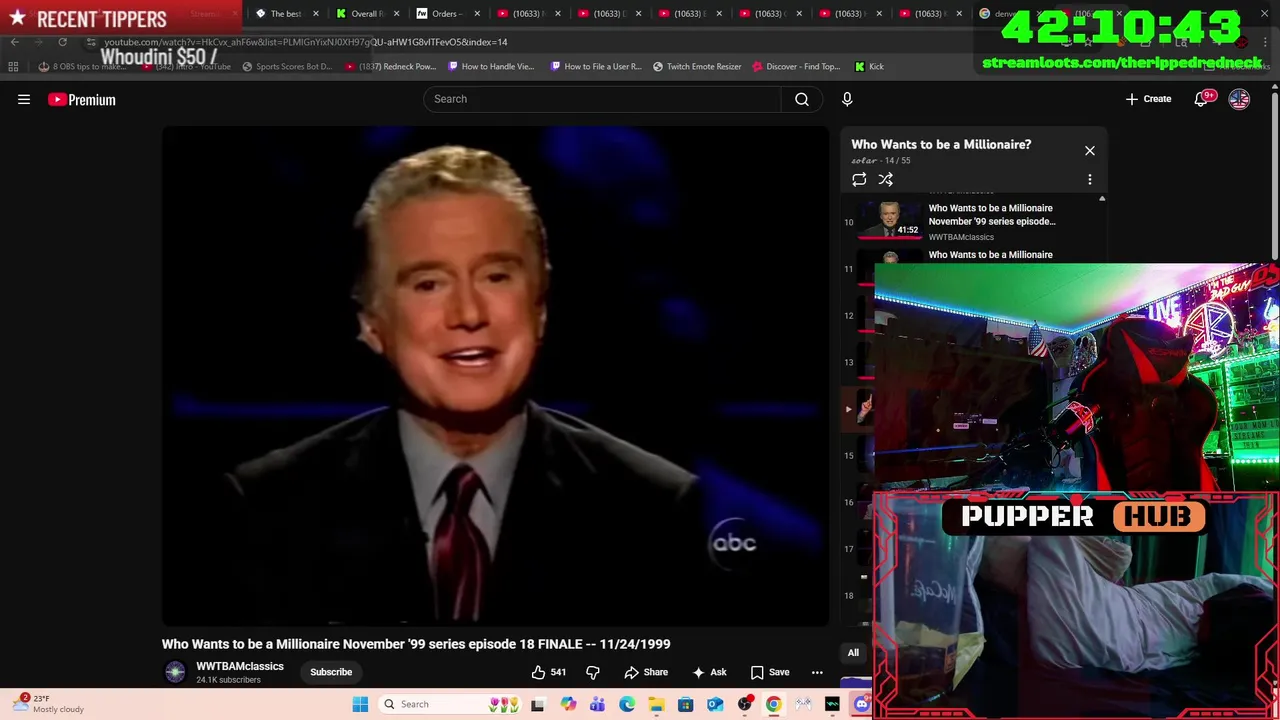The image size is (1280, 720).
Task: Reload the page in Chrome
Action: click(62, 42)
